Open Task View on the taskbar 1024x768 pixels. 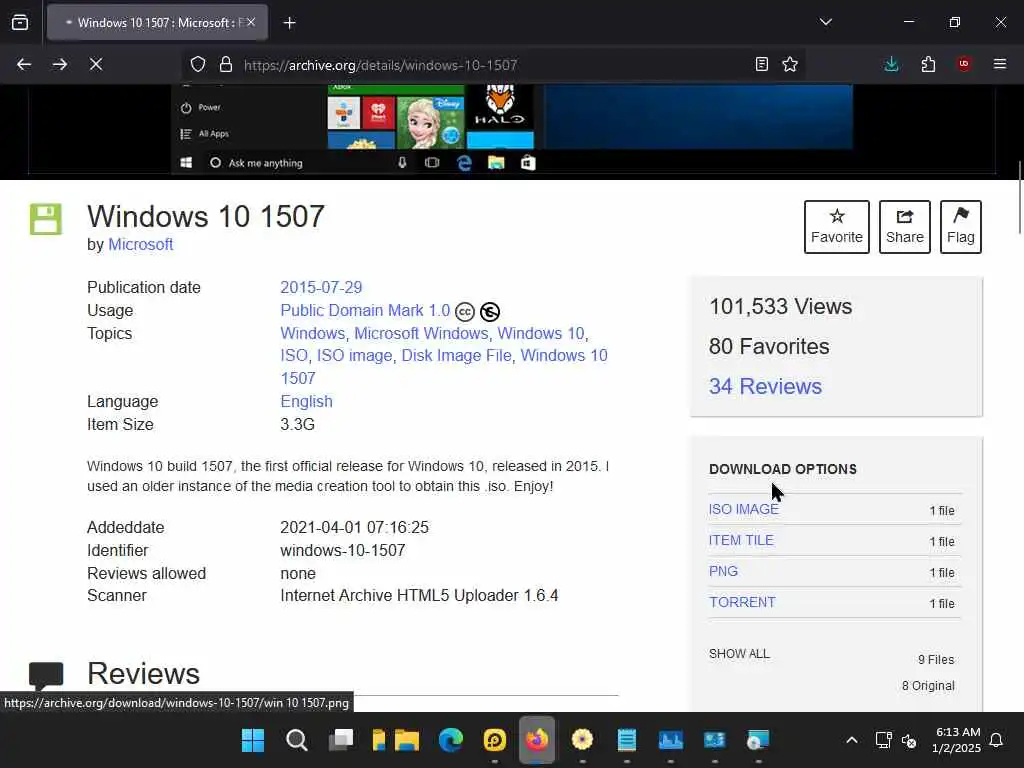(x=341, y=740)
